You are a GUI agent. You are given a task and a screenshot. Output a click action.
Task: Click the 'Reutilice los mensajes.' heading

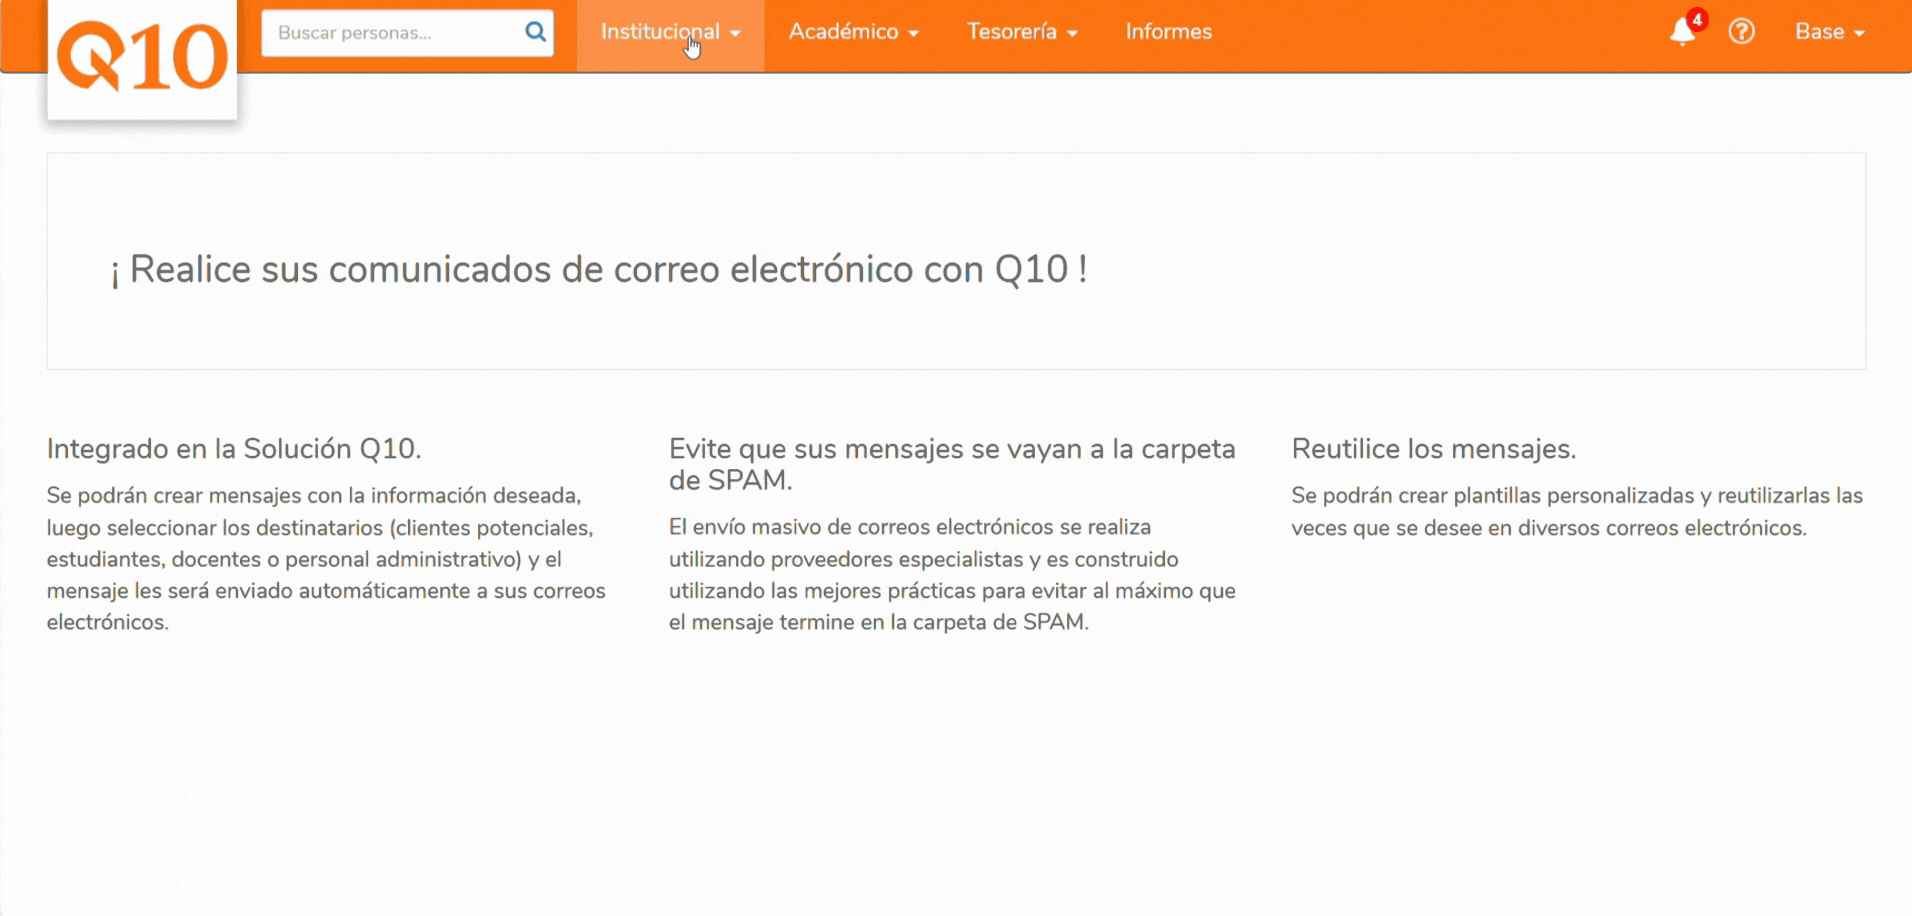[x=1434, y=449]
